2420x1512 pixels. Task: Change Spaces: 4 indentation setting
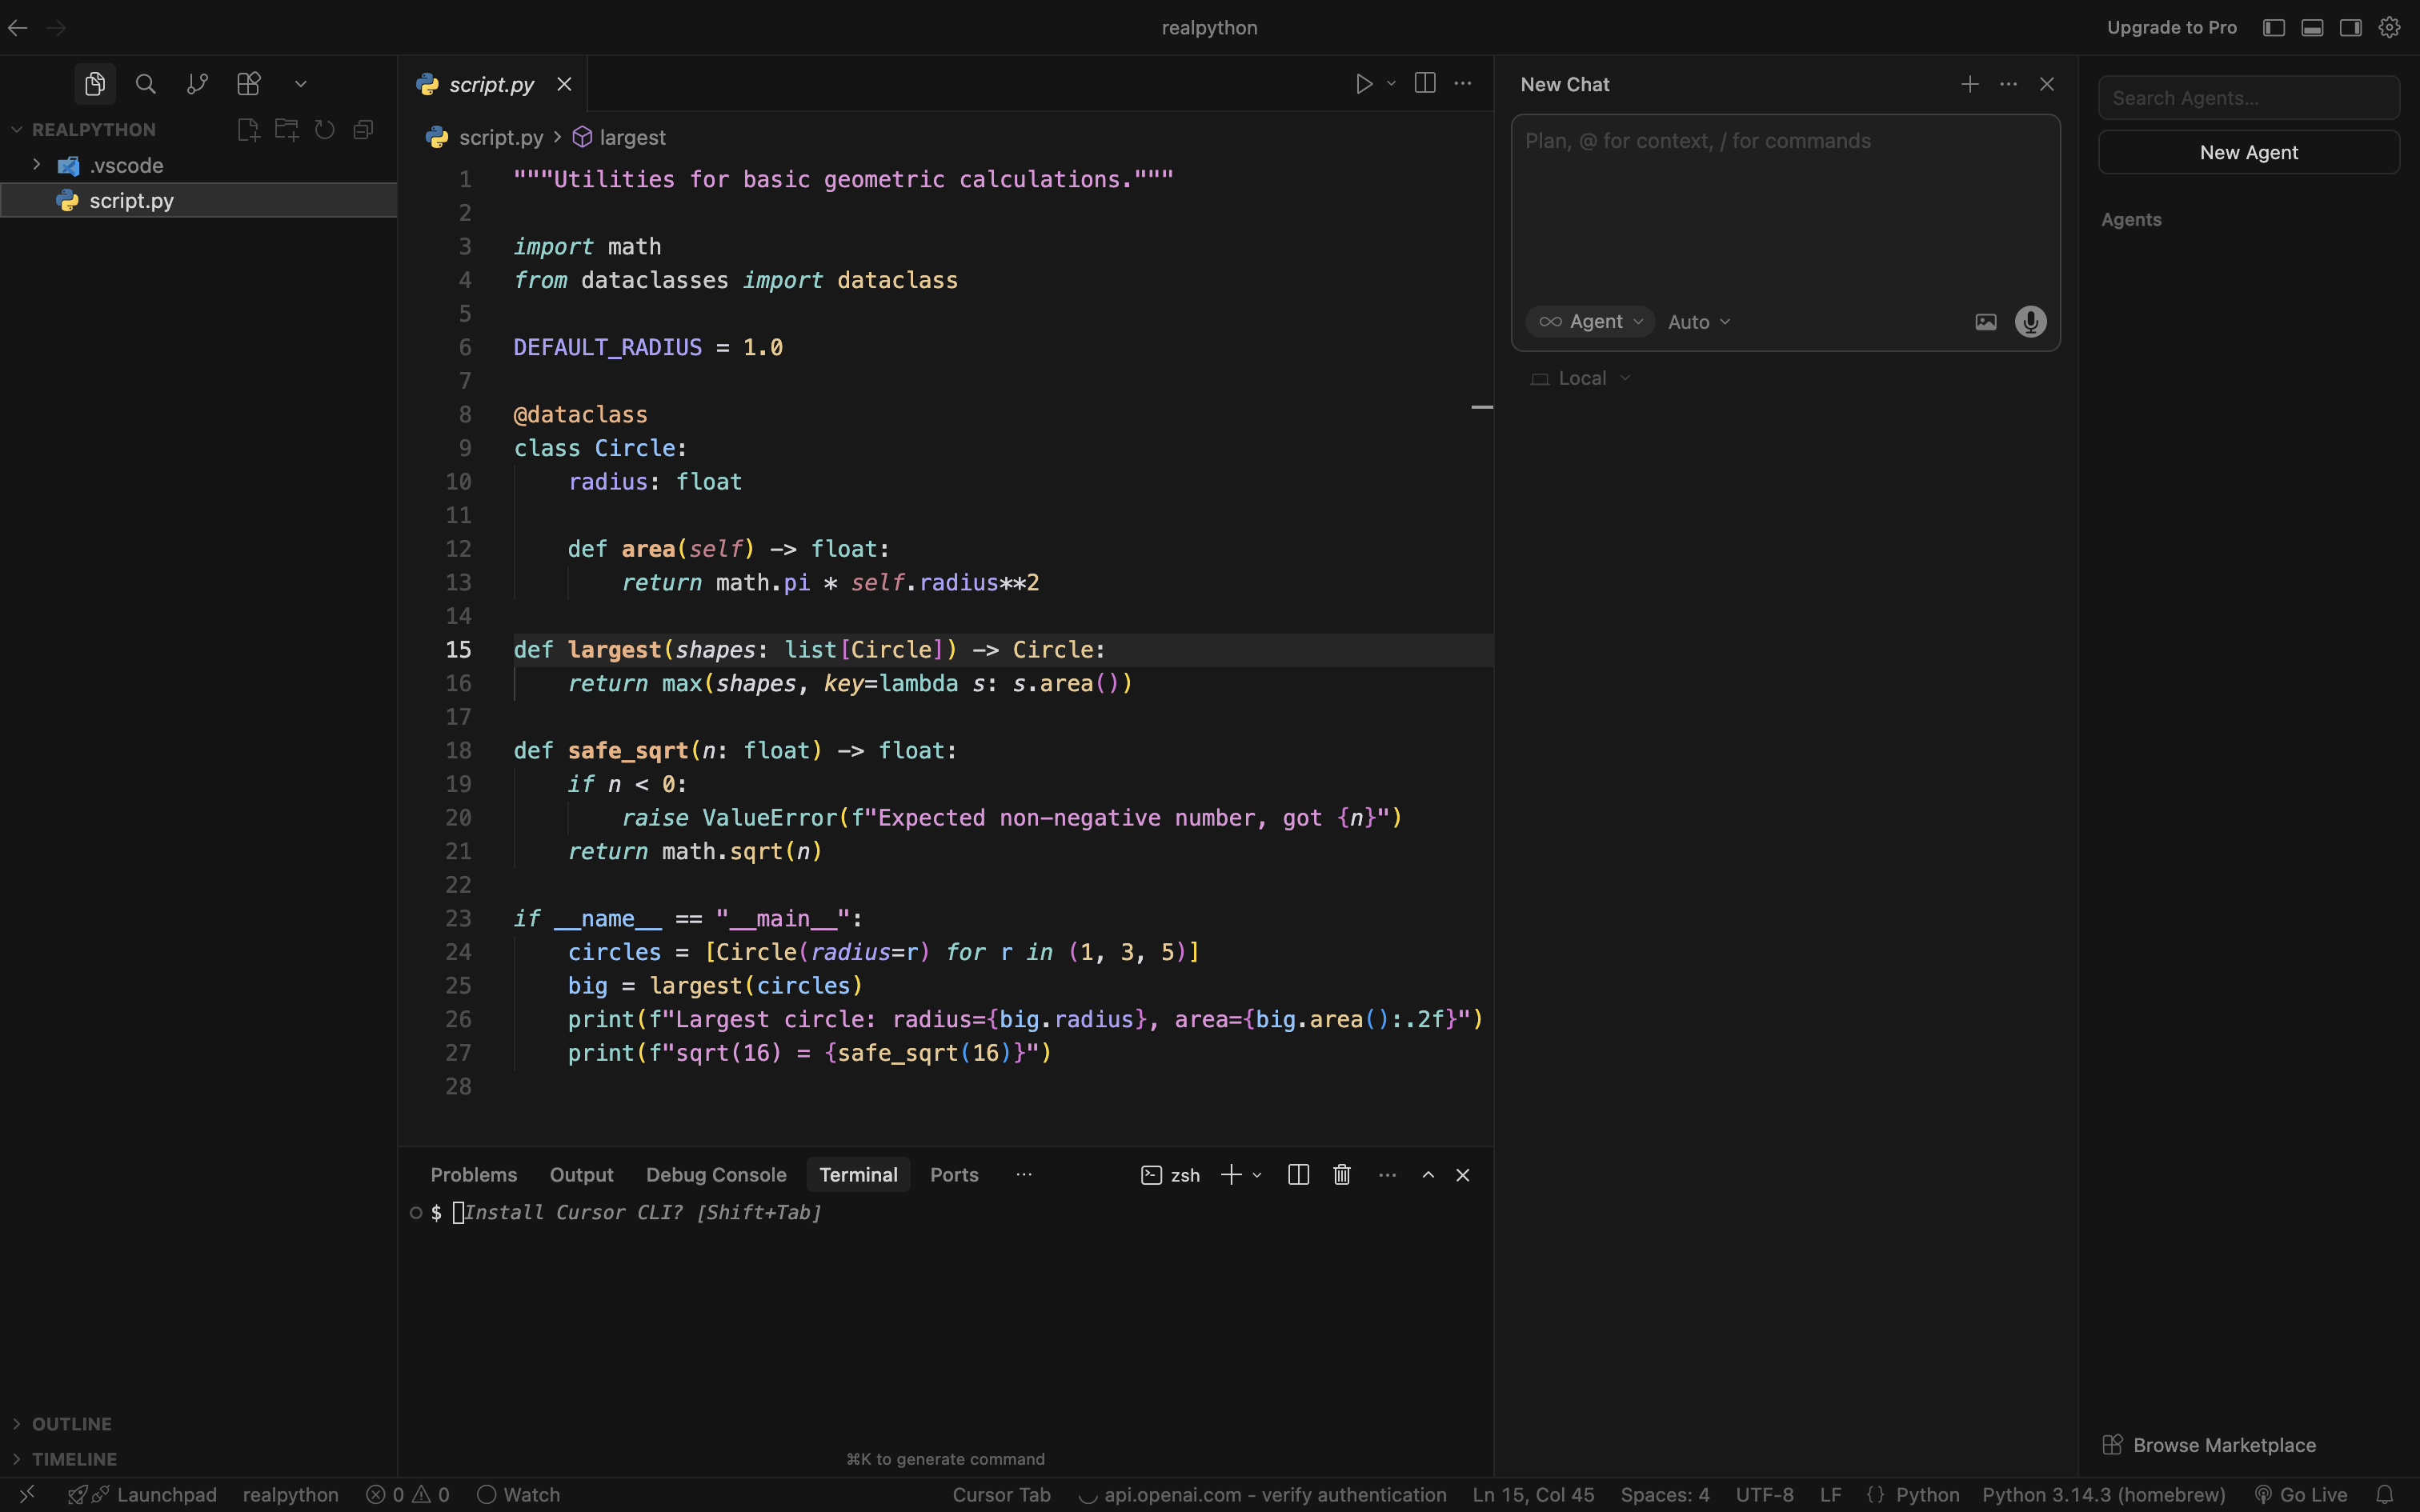coord(1665,1494)
